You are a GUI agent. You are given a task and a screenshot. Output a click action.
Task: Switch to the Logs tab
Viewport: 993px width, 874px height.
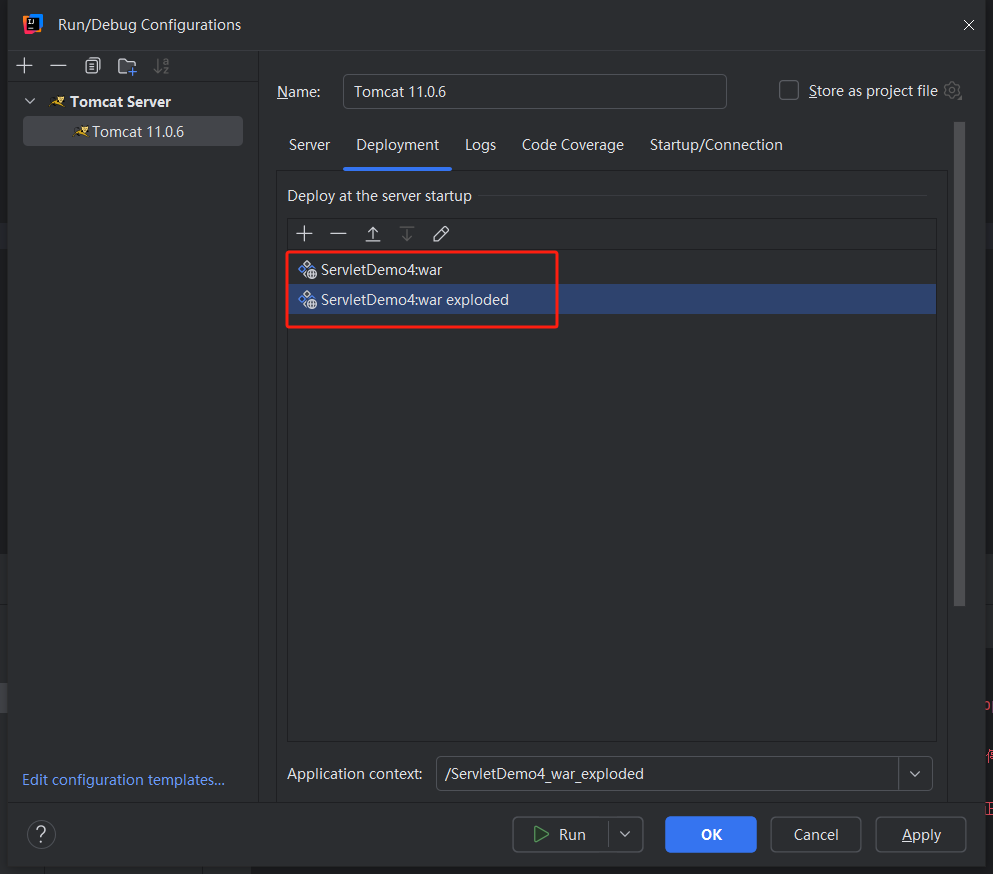point(480,145)
